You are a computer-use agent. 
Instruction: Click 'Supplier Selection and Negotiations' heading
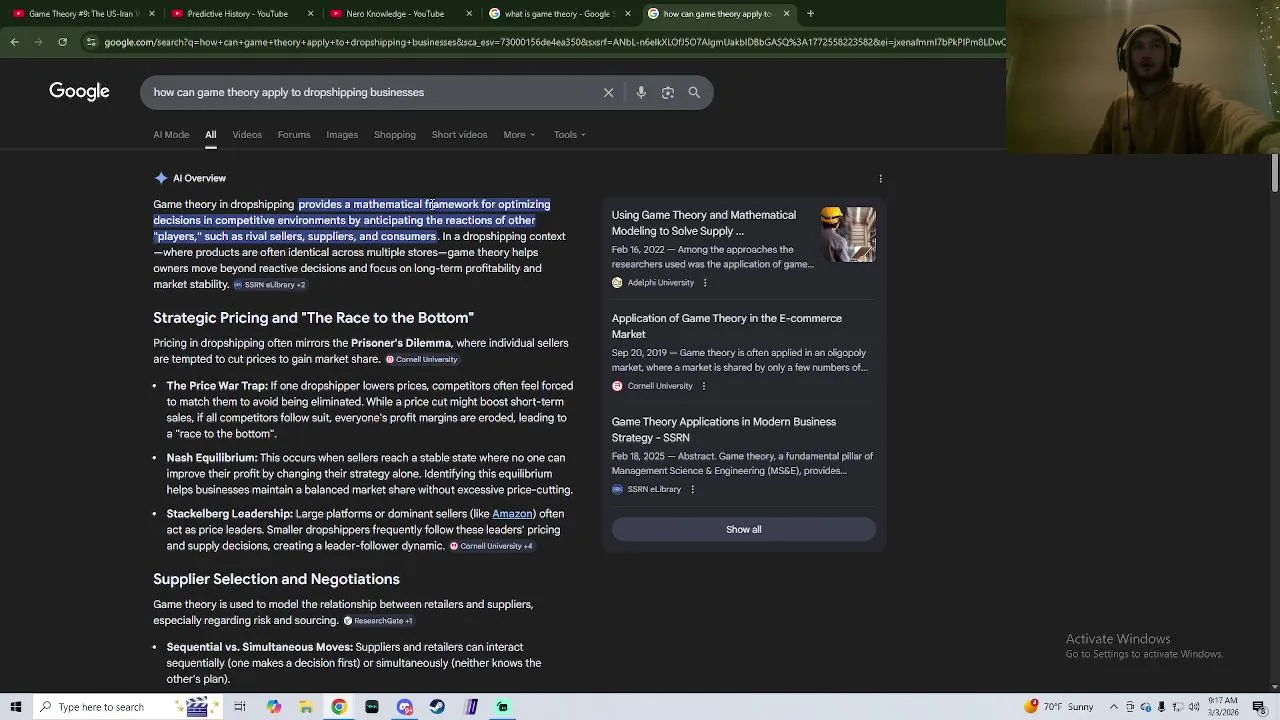click(276, 579)
